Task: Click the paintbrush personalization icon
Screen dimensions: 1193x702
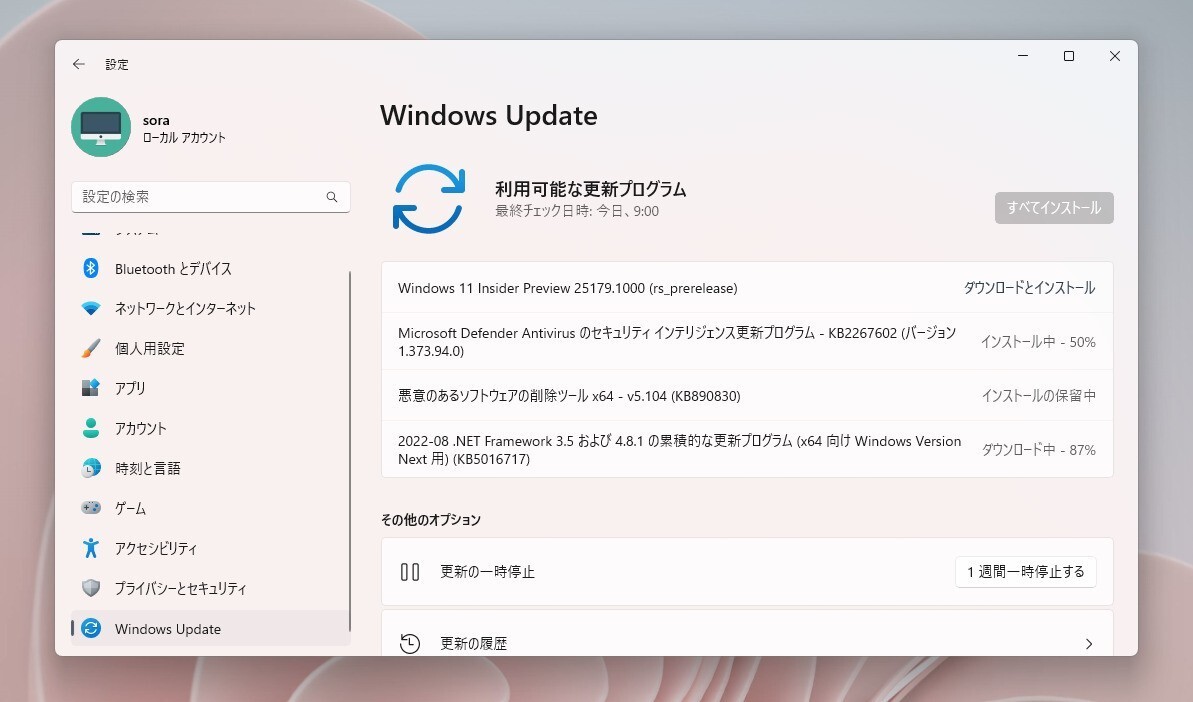Action: (x=91, y=348)
